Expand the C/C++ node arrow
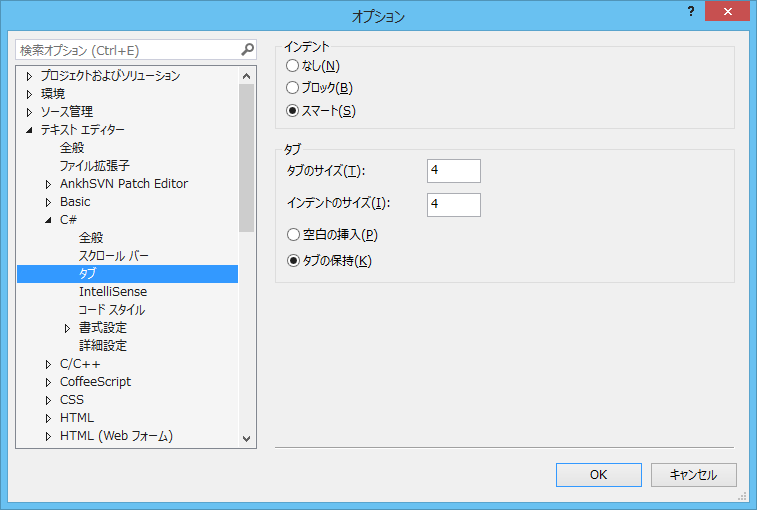The image size is (757, 510). point(48,365)
